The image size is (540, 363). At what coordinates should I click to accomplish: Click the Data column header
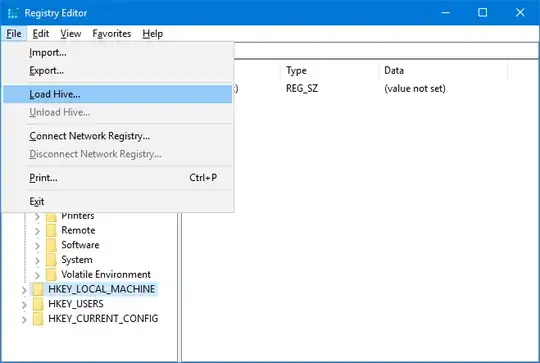pos(444,71)
